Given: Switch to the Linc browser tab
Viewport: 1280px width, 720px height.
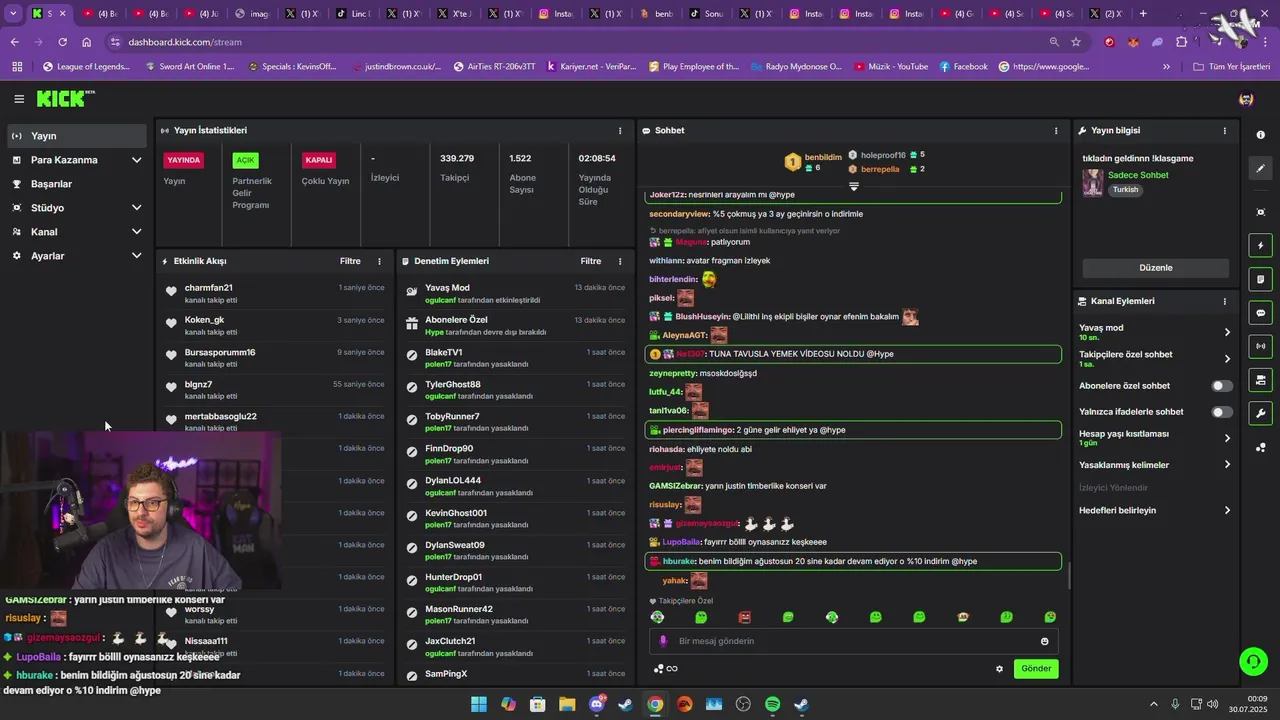Looking at the screenshot, I should pyautogui.click(x=353, y=14).
